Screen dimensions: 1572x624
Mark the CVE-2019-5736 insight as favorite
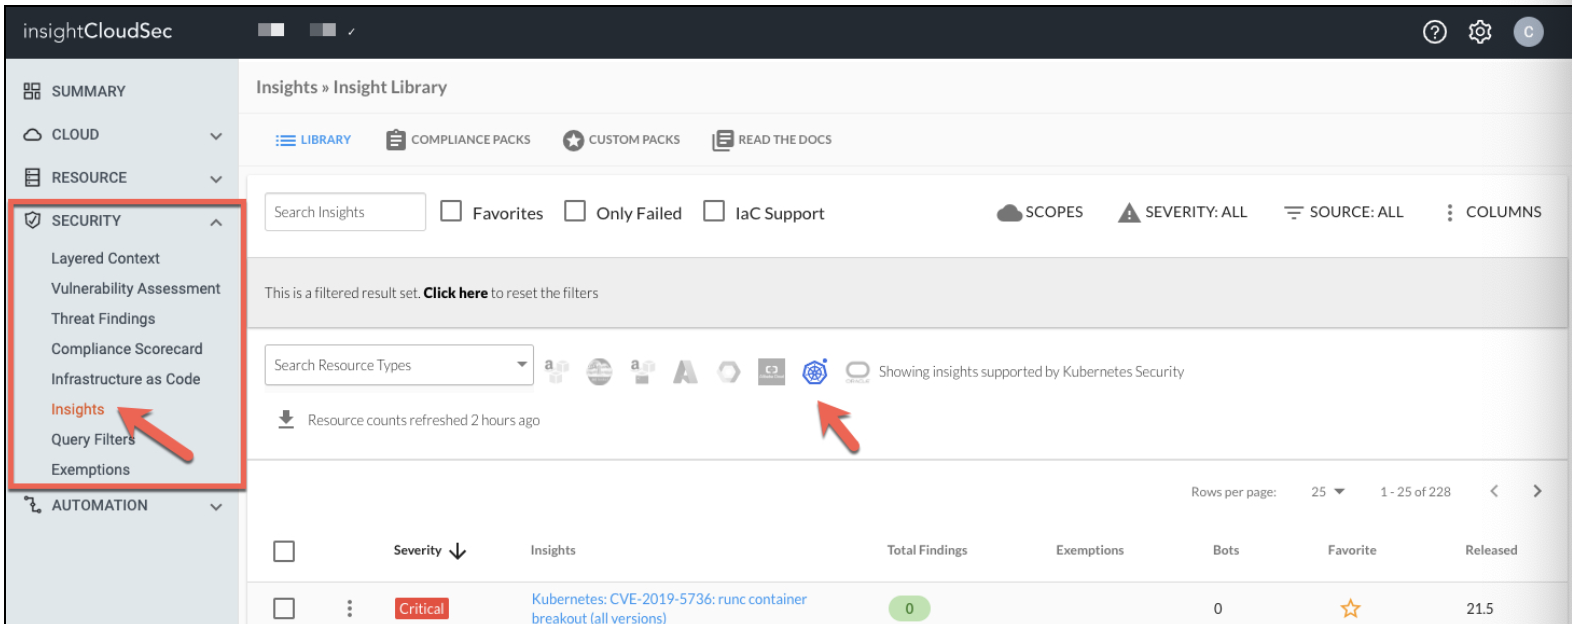1350,608
